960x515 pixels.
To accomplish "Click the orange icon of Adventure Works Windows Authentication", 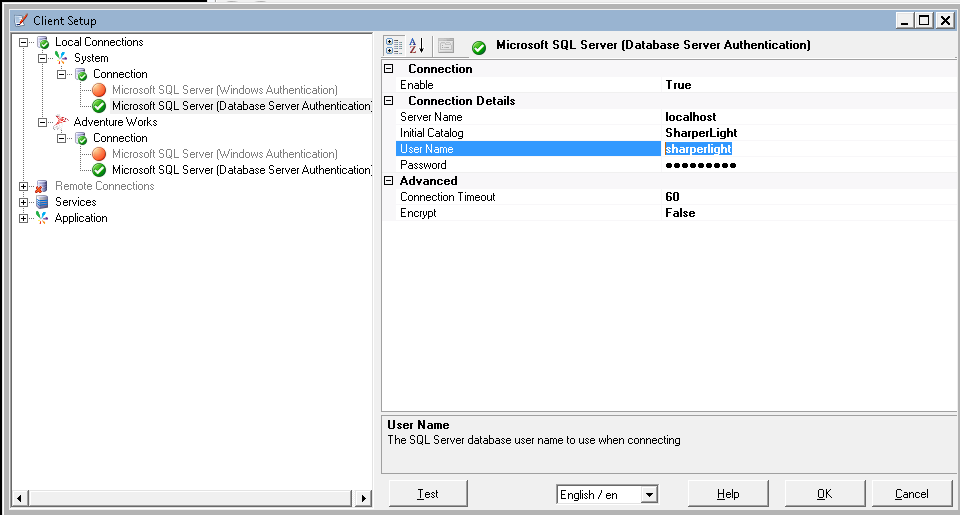I will tap(99, 154).
